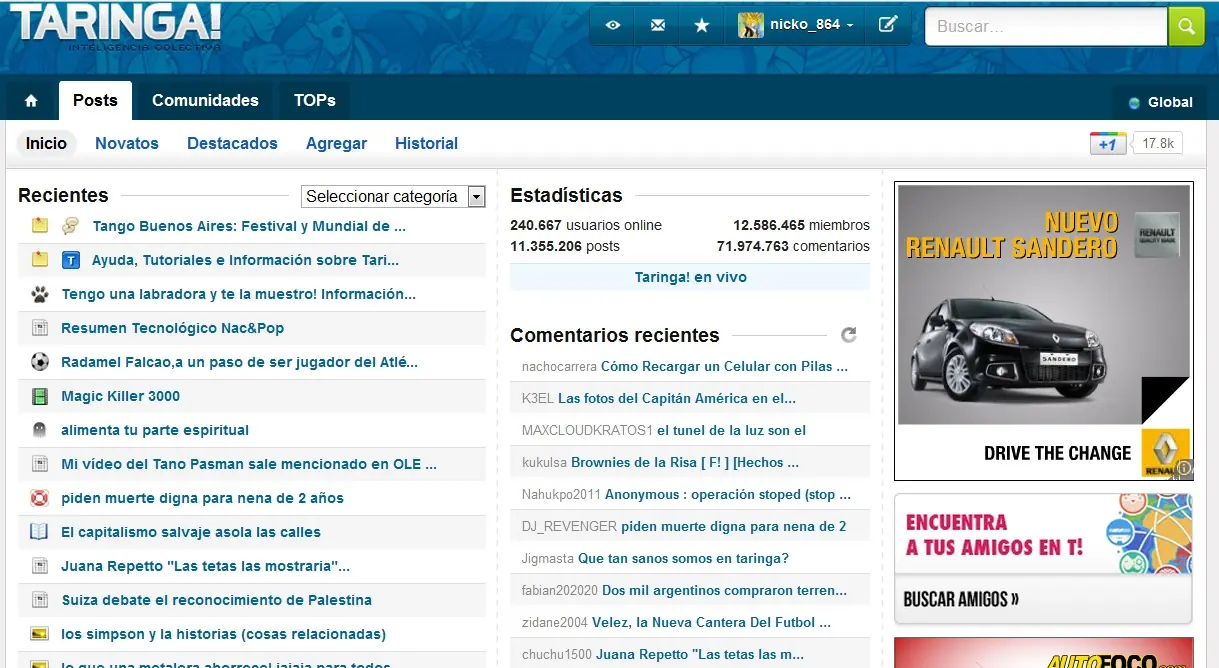Click the ad info icon on Renault banner
Viewport: 1219px width, 668px height.
[1184, 467]
